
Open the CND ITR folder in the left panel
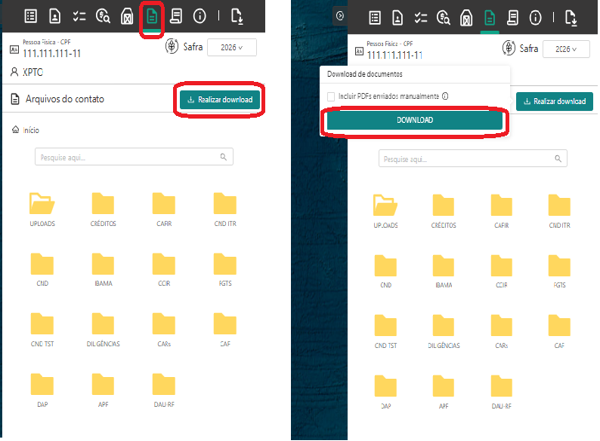[225, 210]
